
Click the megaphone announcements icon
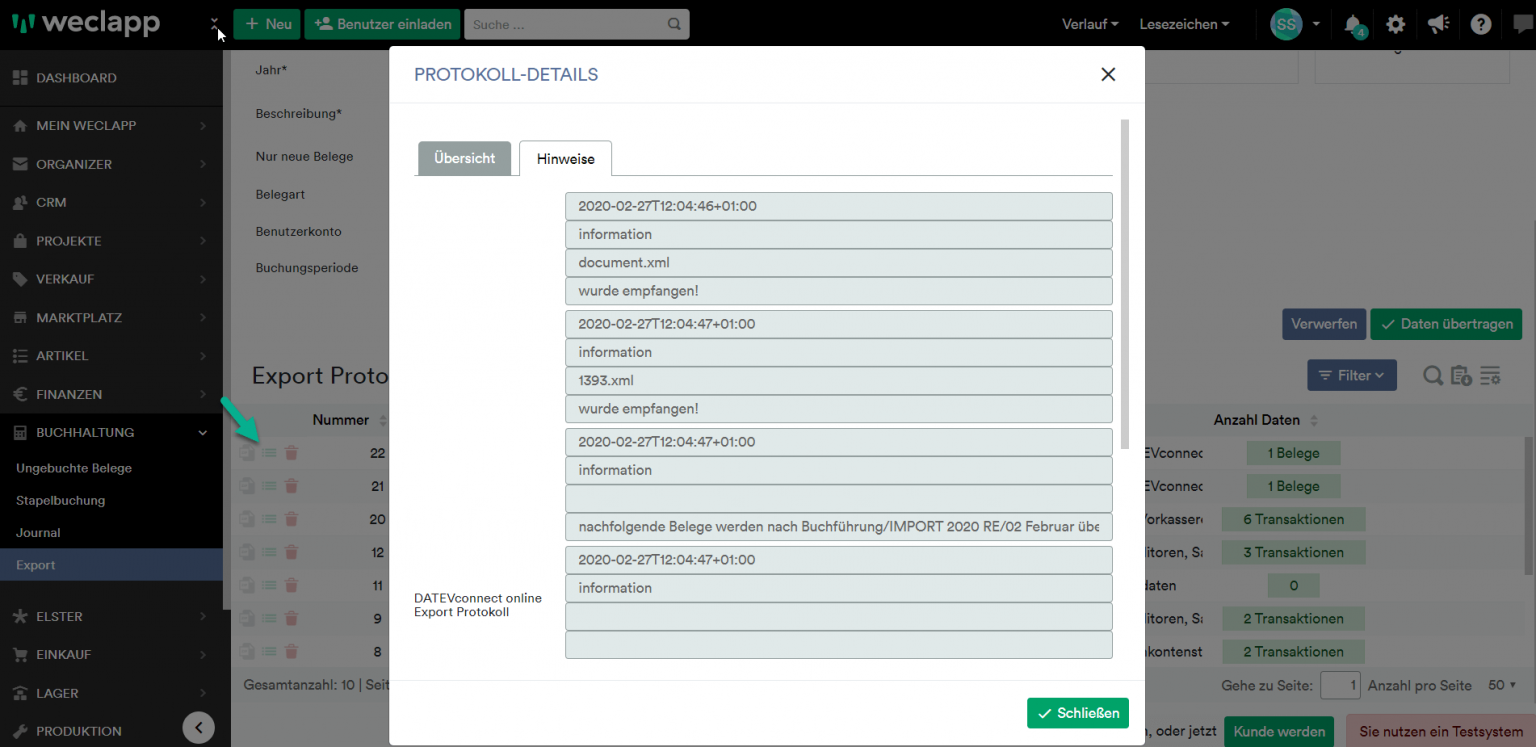pos(1438,24)
